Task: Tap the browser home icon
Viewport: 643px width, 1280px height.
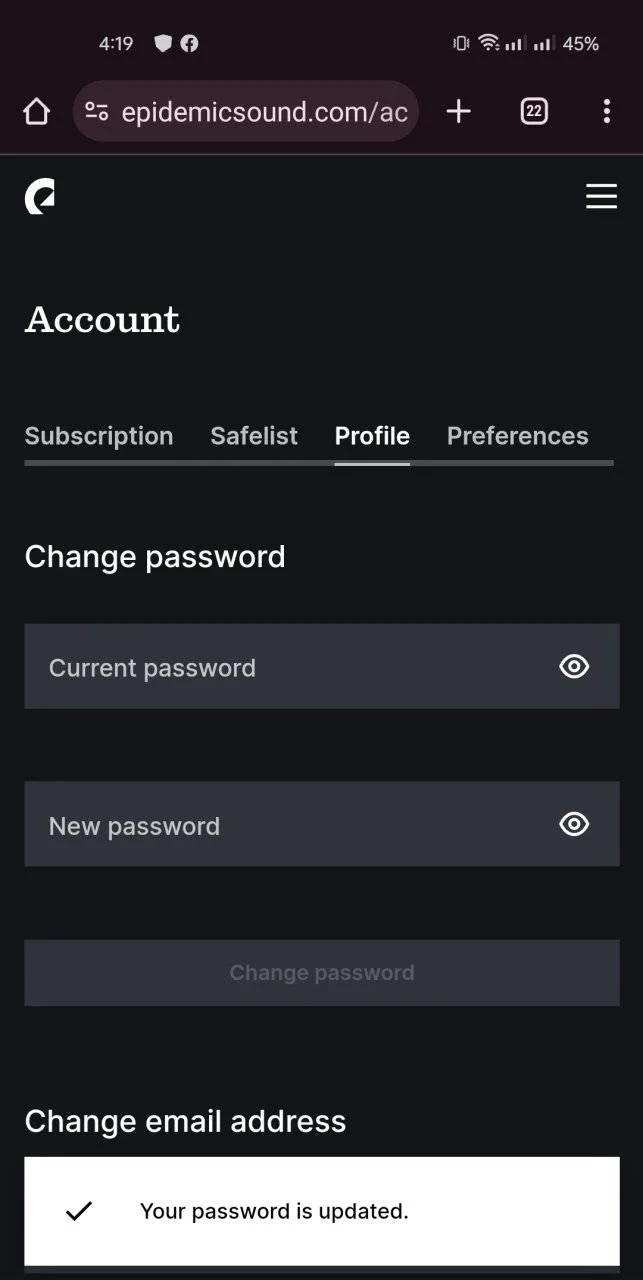Action: pos(36,111)
